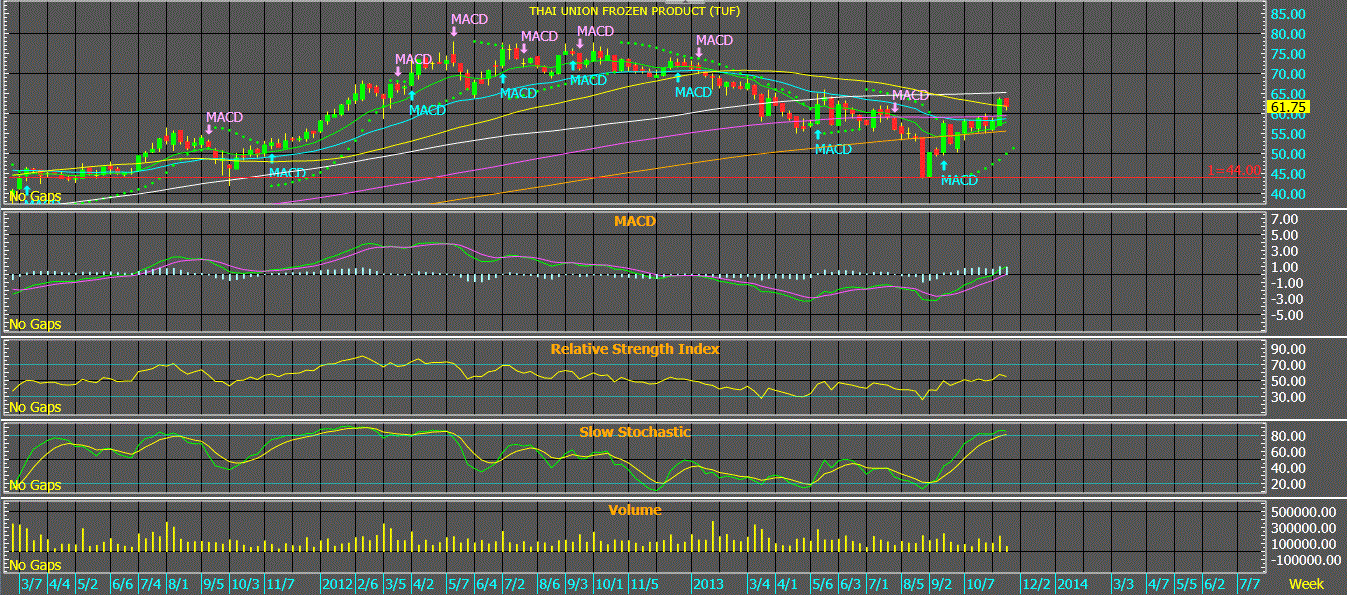Click No Gaps label in RSI panel
The width and height of the screenshot is (1347, 595).
coord(35,407)
